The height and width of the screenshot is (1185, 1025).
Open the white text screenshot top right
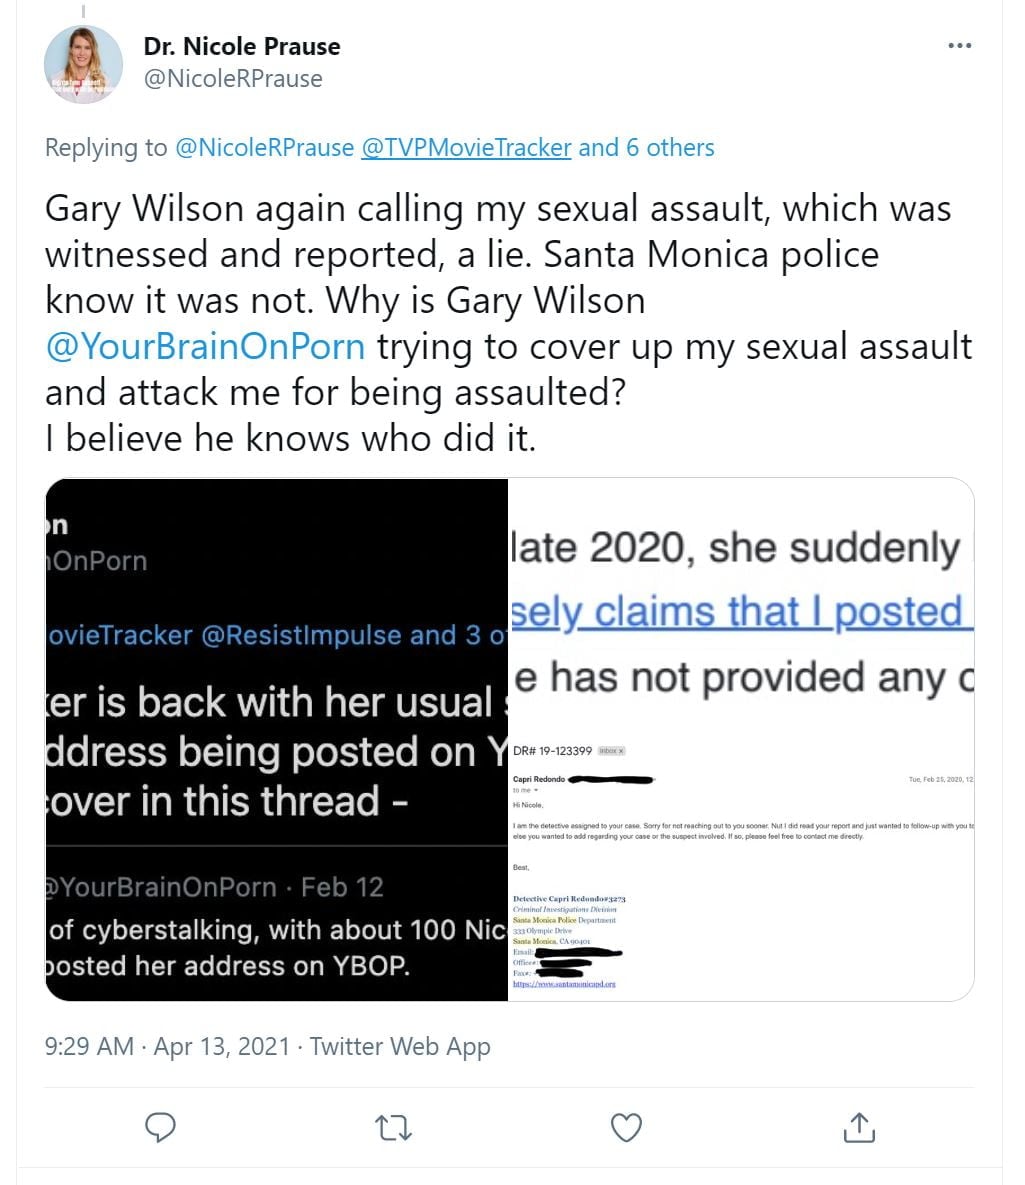741,610
